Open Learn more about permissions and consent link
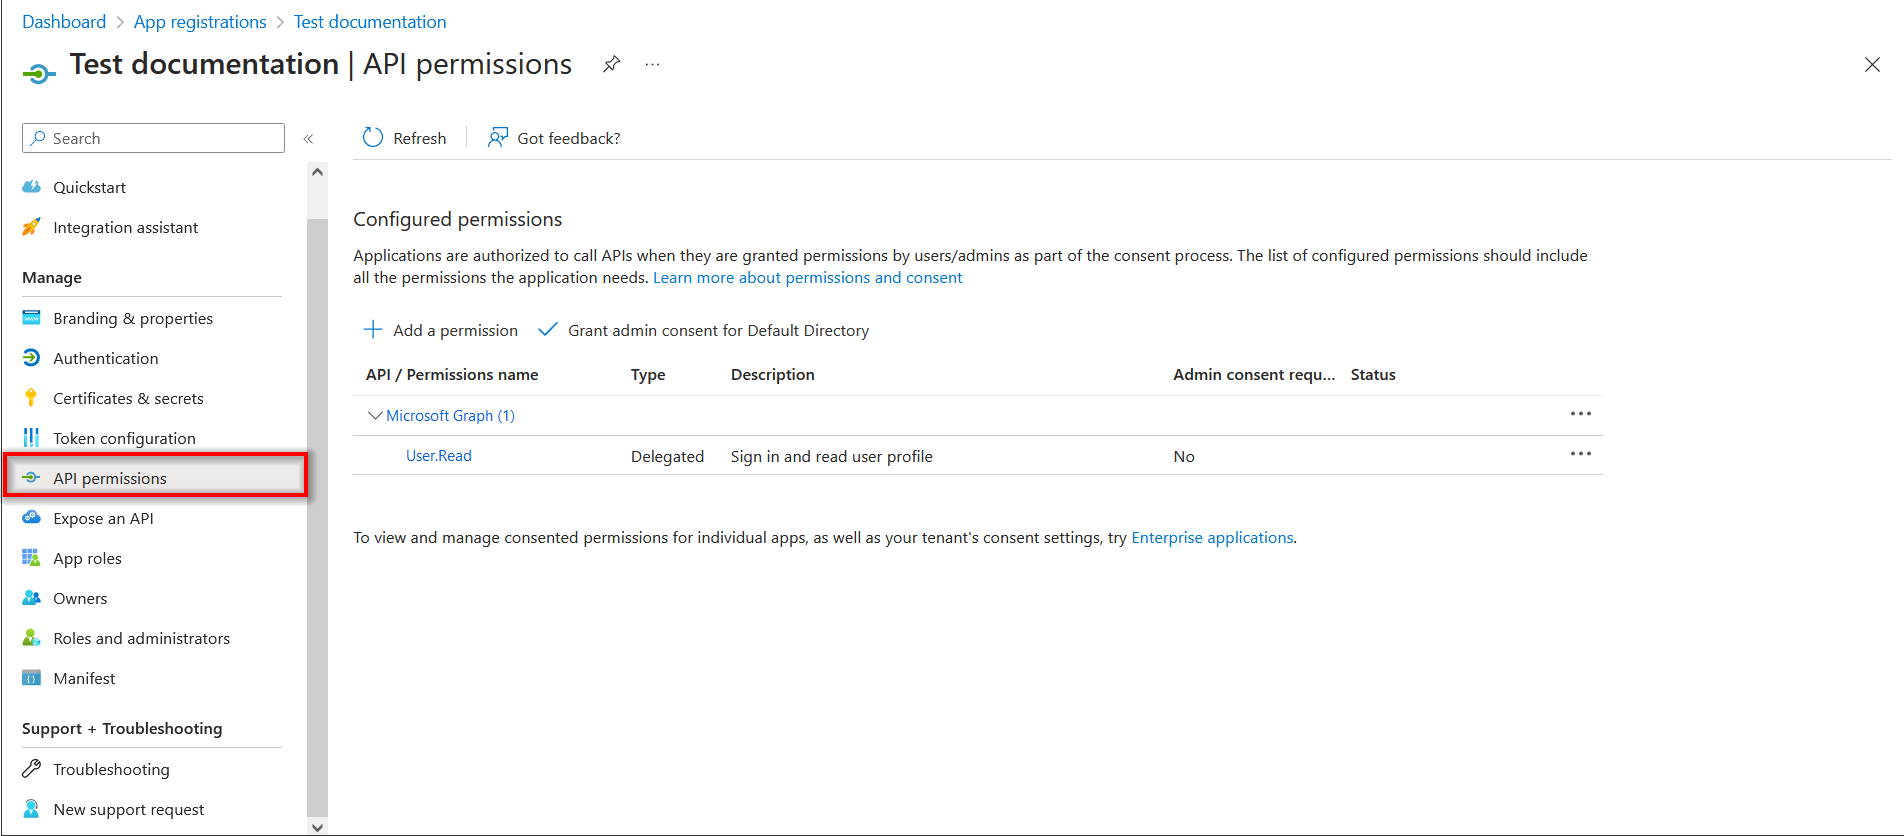 [x=807, y=277]
